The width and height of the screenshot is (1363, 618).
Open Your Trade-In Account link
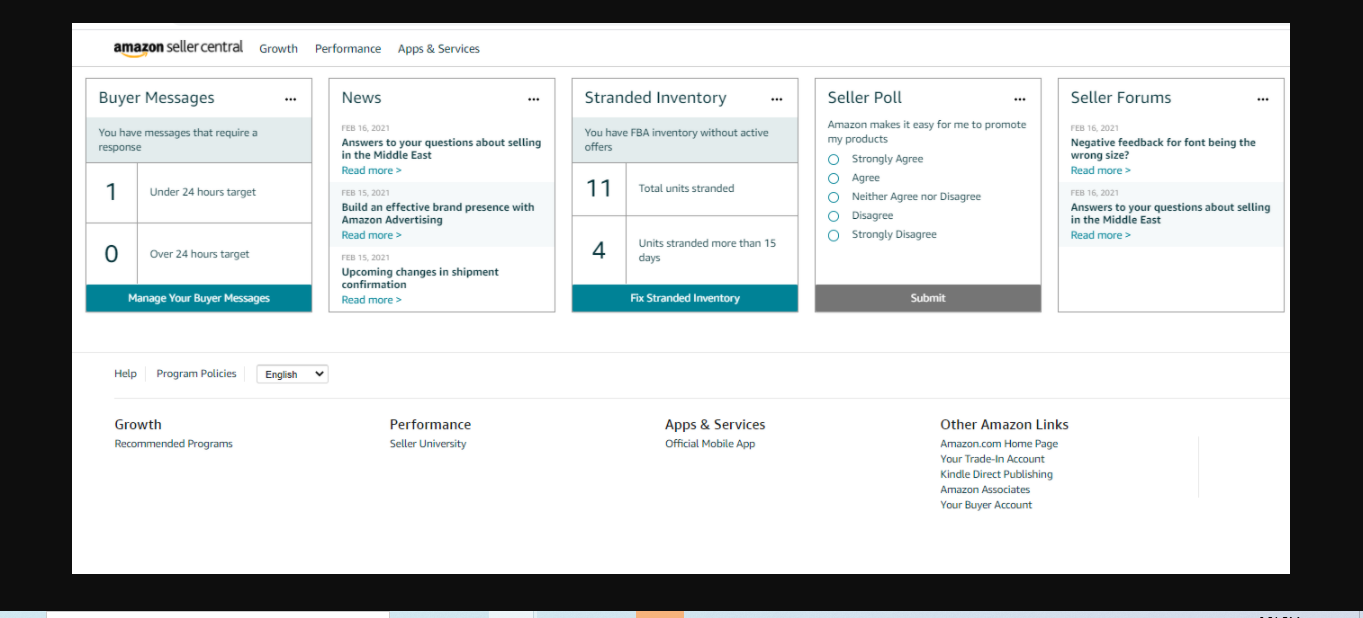992,459
